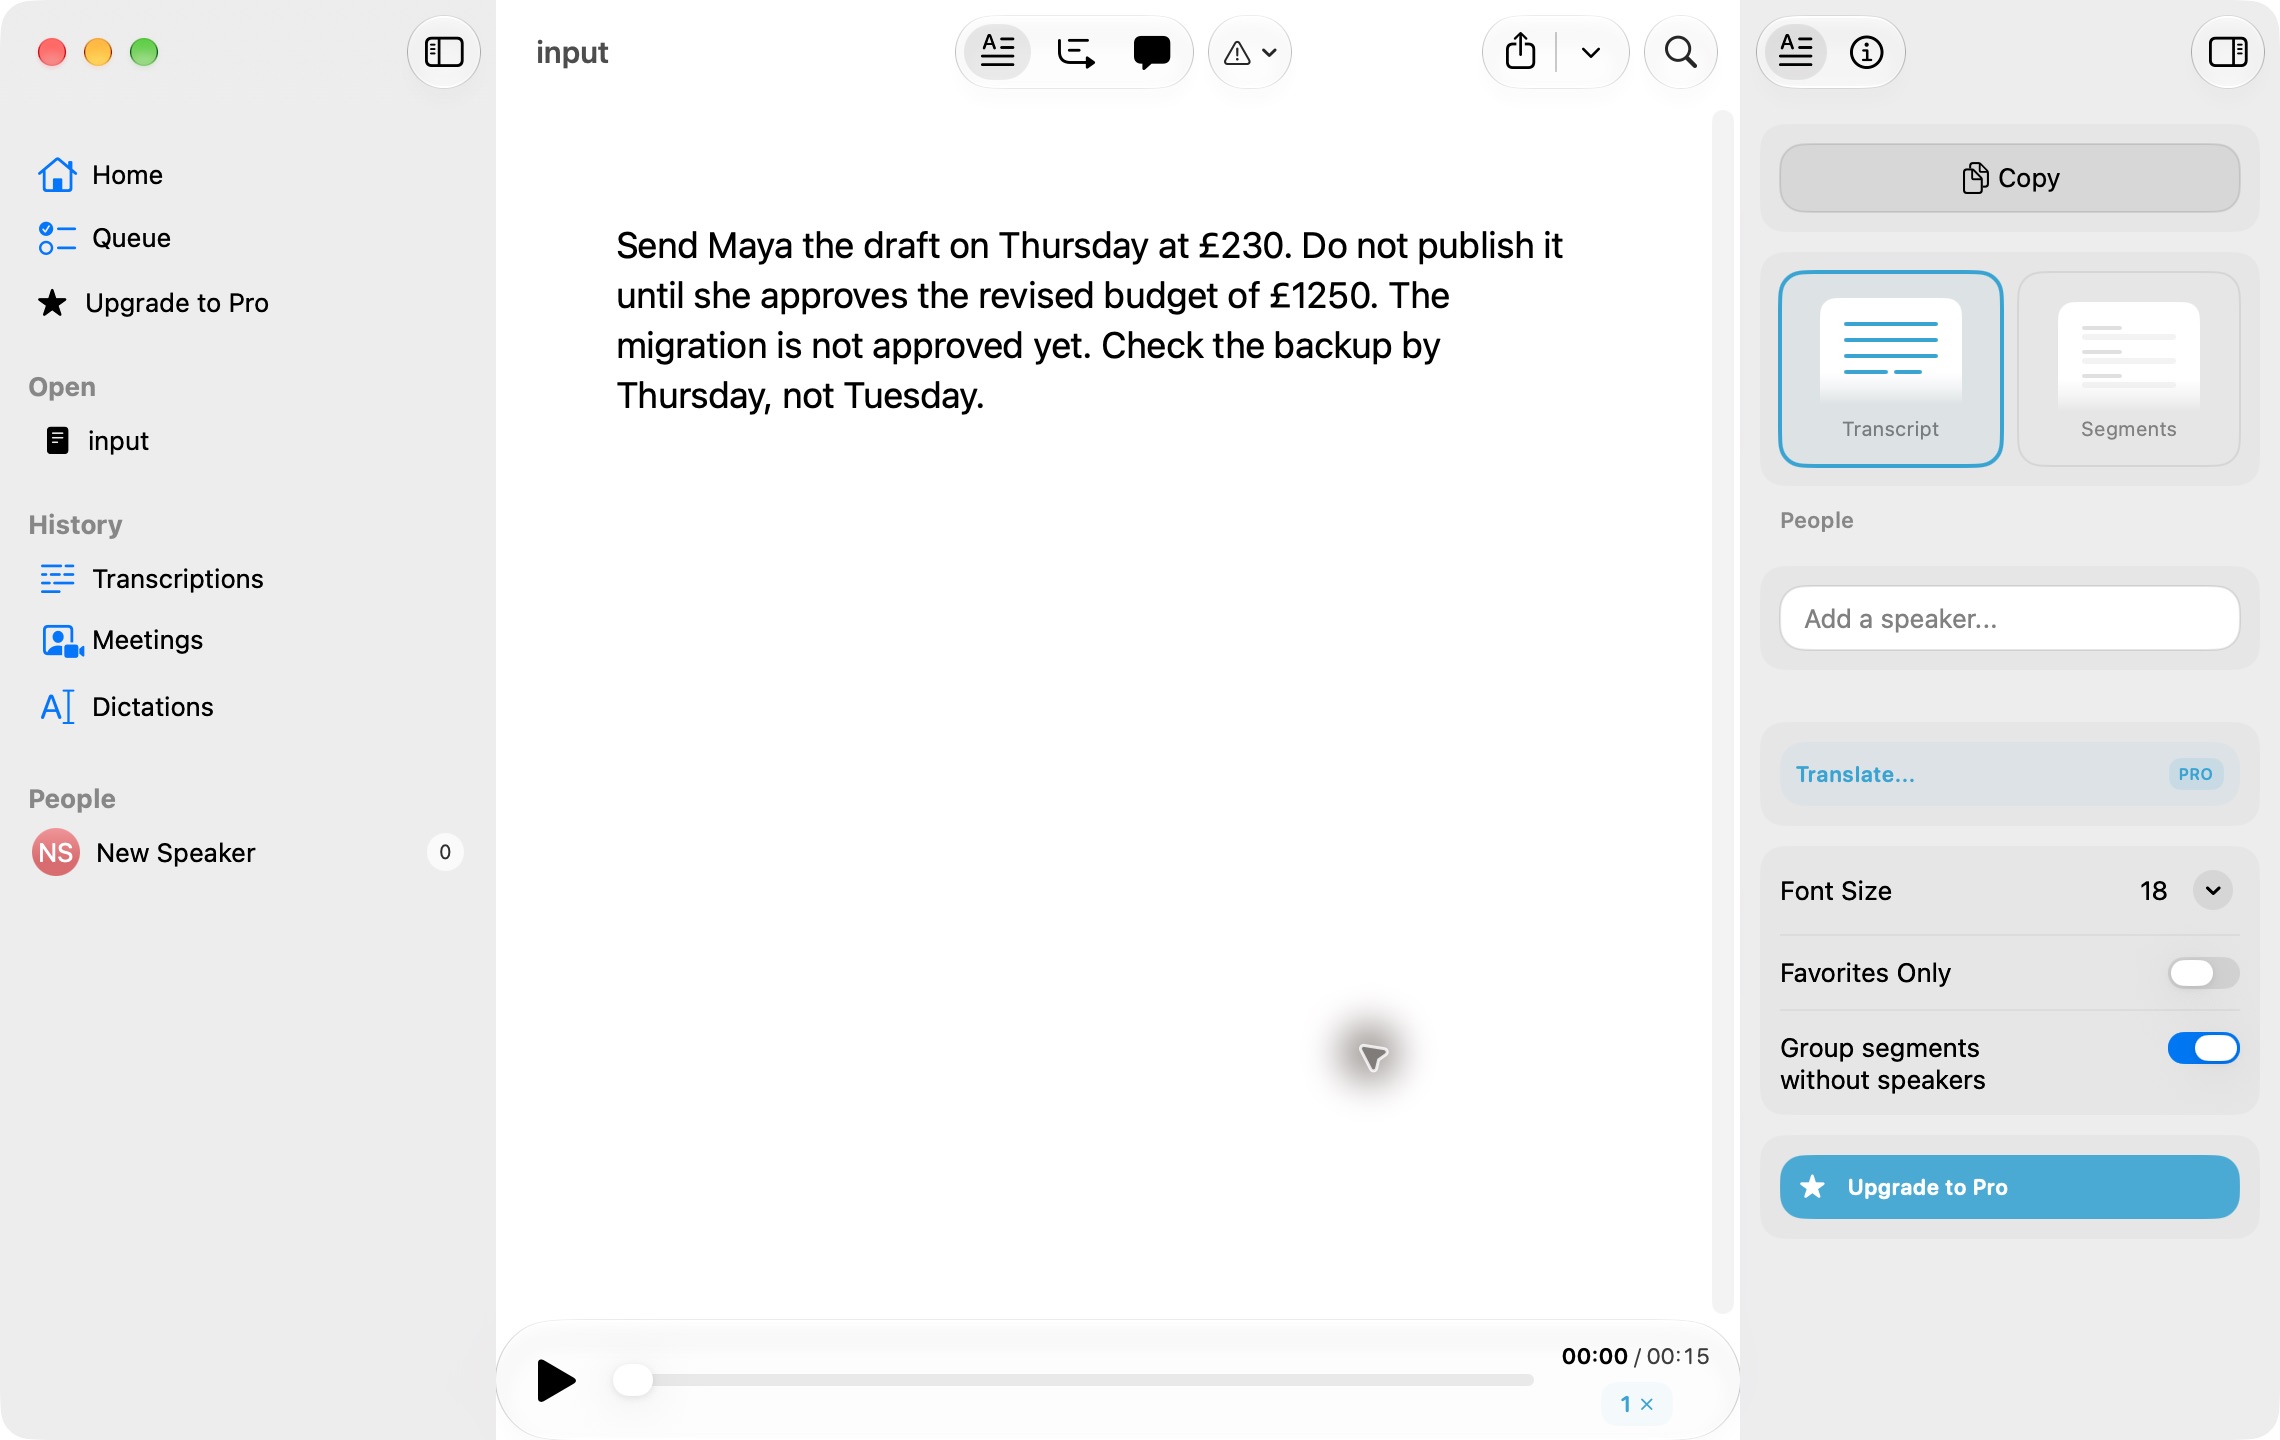Click the blue Upgrade to Pro button
The image size is (2280, 1440).
tap(2009, 1187)
